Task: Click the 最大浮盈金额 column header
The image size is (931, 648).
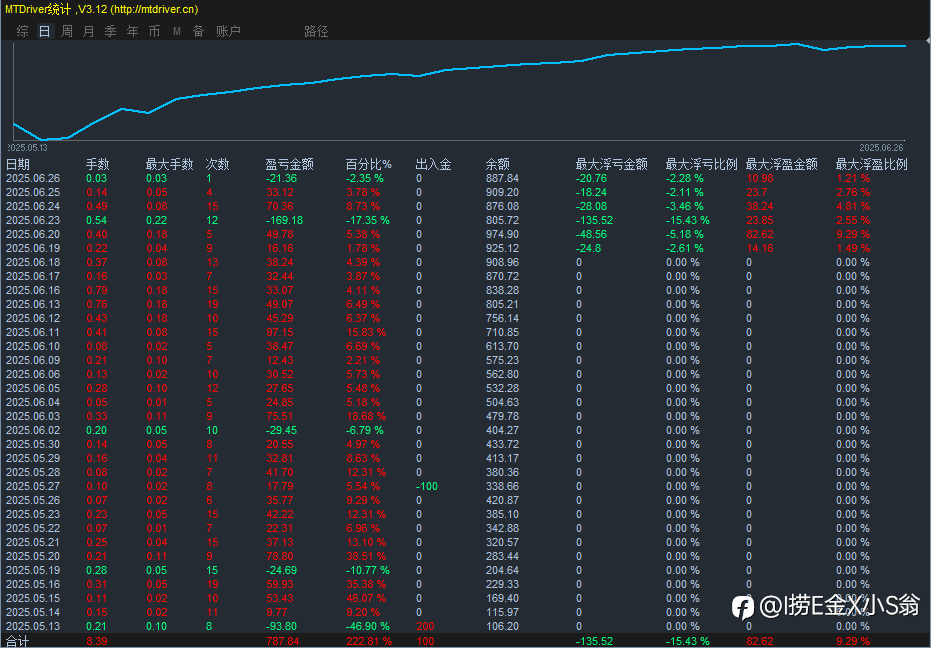Action: click(x=781, y=165)
